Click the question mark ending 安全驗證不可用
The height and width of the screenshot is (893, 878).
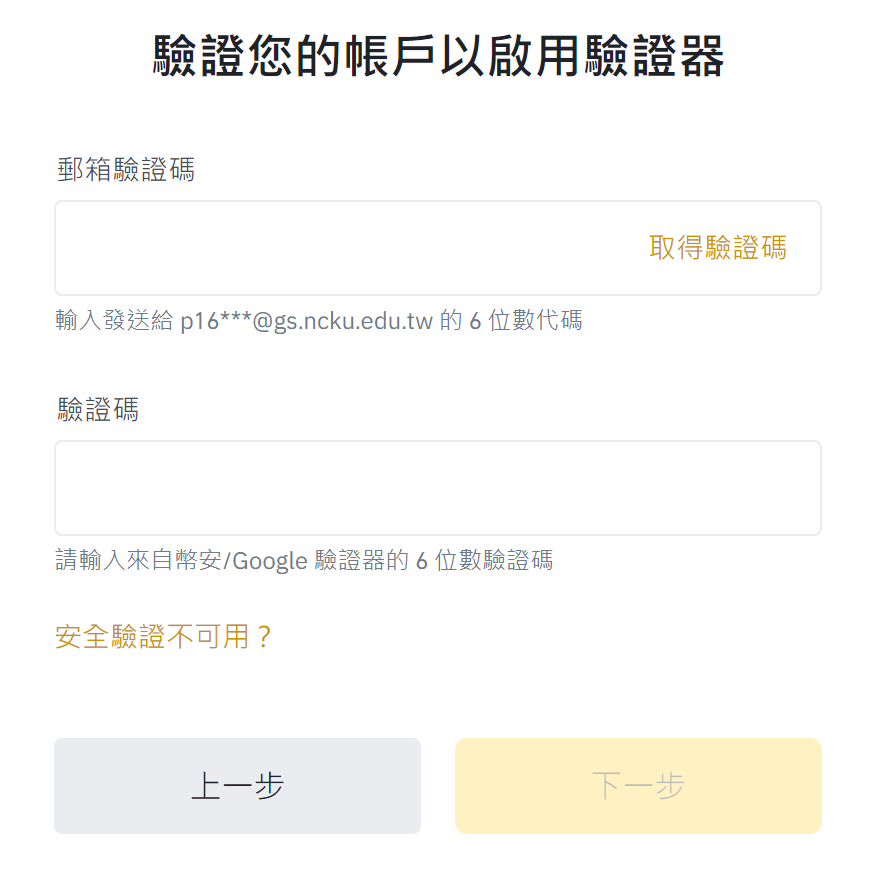(x=264, y=637)
